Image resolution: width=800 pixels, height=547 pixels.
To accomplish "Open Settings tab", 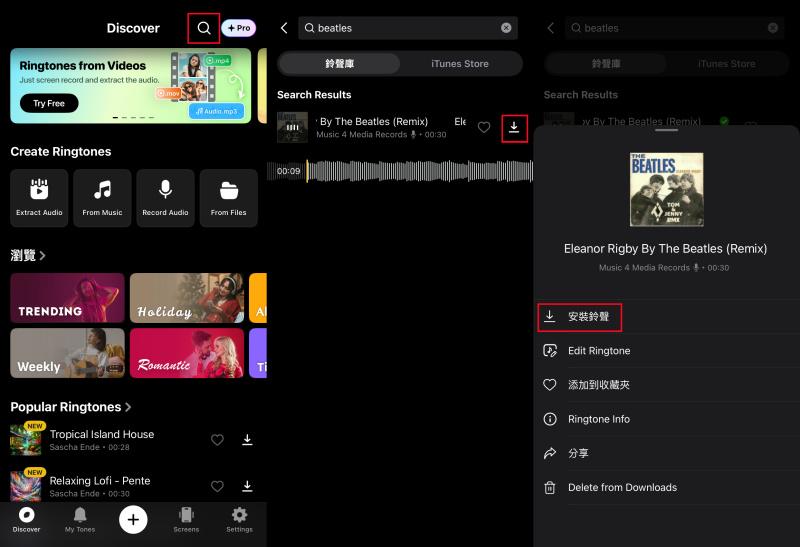I will click(x=239, y=520).
